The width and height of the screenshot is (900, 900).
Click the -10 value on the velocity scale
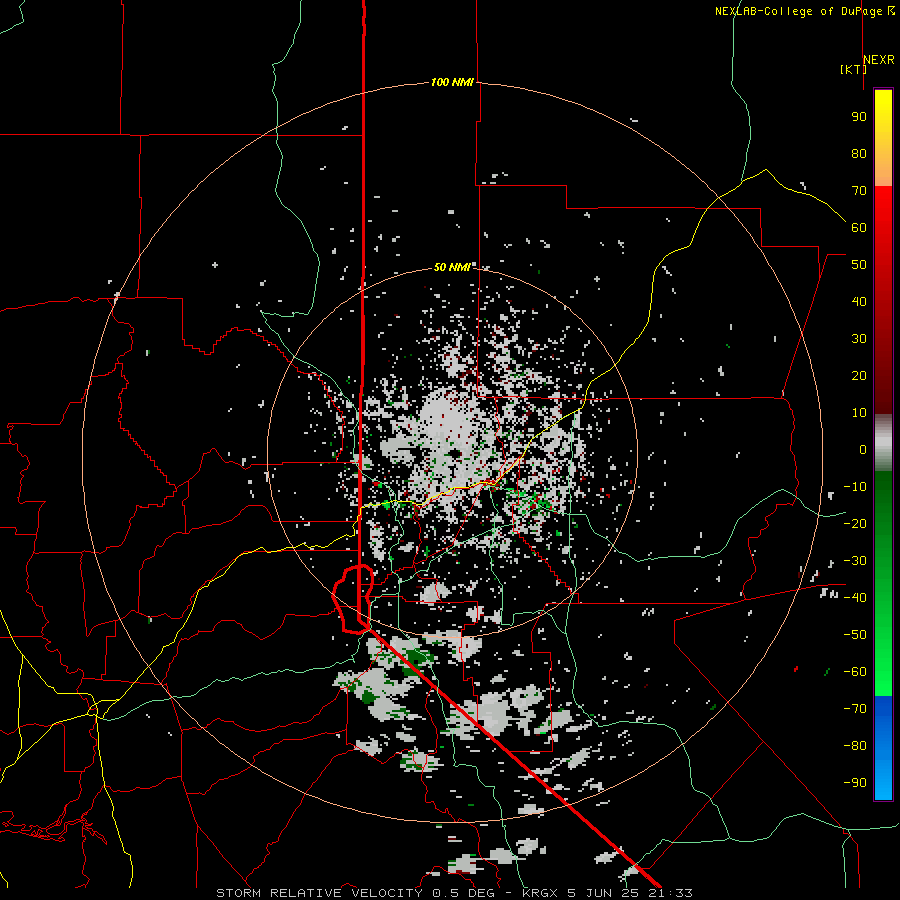point(855,487)
